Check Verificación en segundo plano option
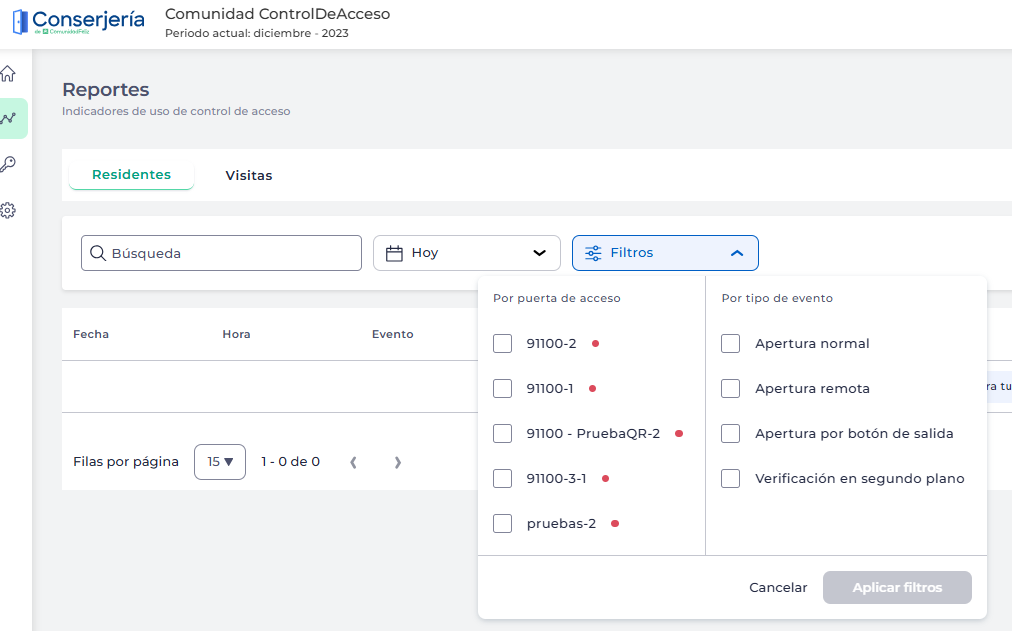1012x631 pixels. (731, 478)
